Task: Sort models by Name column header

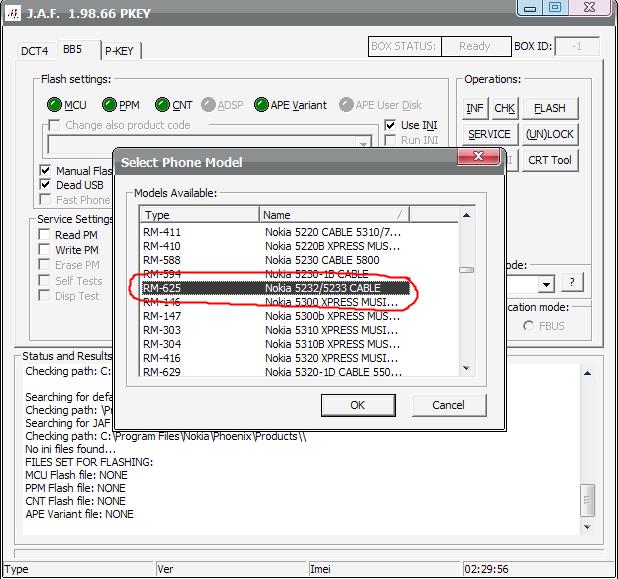Action: click(334, 215)
